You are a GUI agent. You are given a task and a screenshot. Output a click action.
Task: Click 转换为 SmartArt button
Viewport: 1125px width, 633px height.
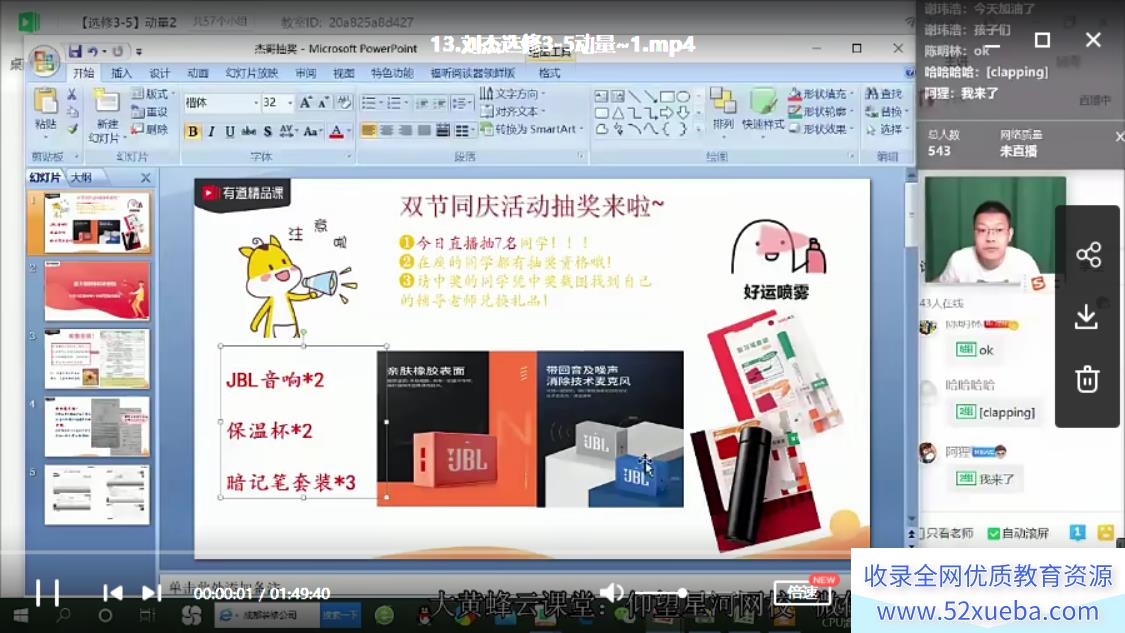tap(532, 129)
